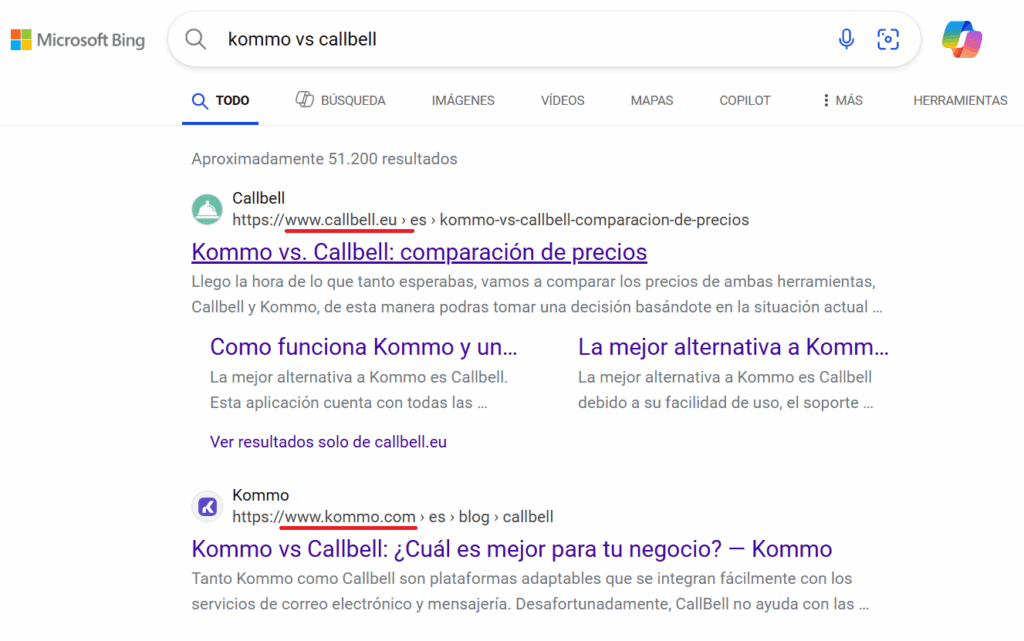Open 'Como funciona Kommo y un…' sublink
Viewport: 1024px width, 641px height.
(364, 348)
